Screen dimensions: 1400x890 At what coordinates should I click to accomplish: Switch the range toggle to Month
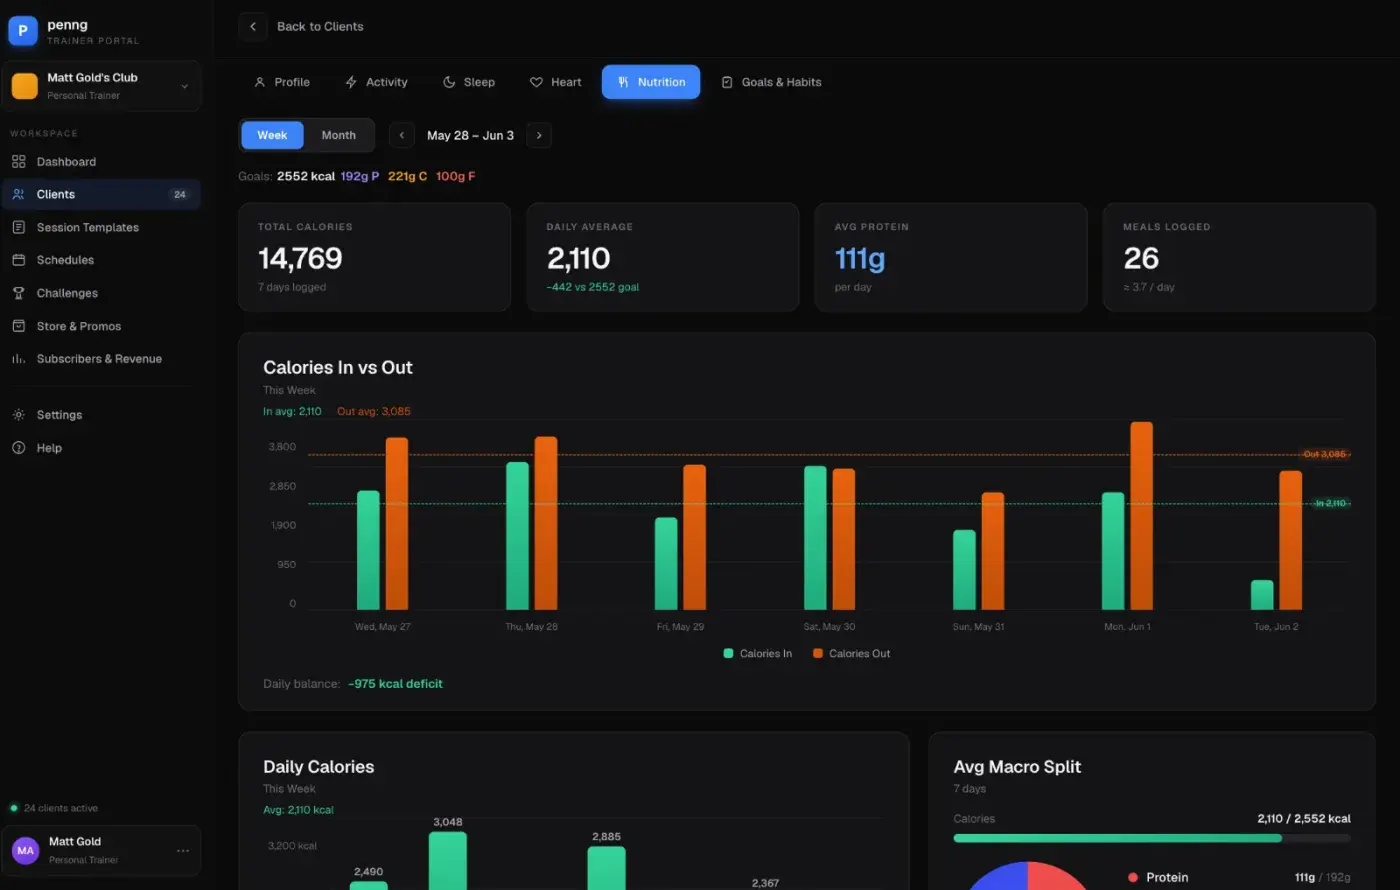pyautogui.click(x=338, y=135)
